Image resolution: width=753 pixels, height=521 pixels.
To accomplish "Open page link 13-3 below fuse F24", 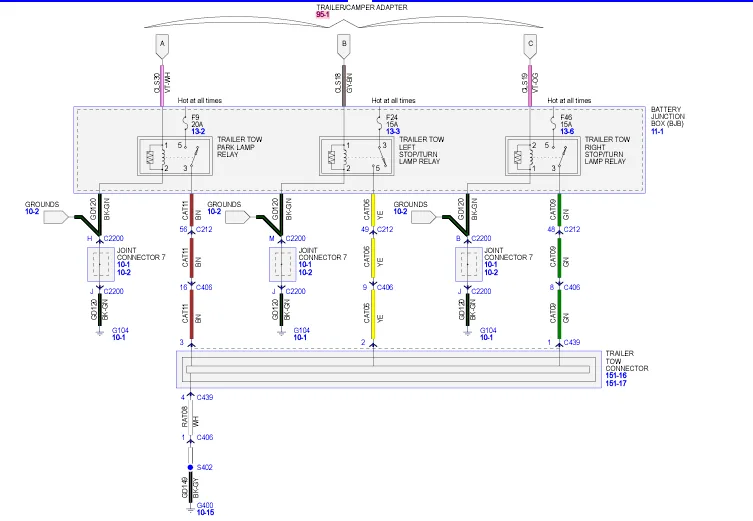I will point(392,131).
